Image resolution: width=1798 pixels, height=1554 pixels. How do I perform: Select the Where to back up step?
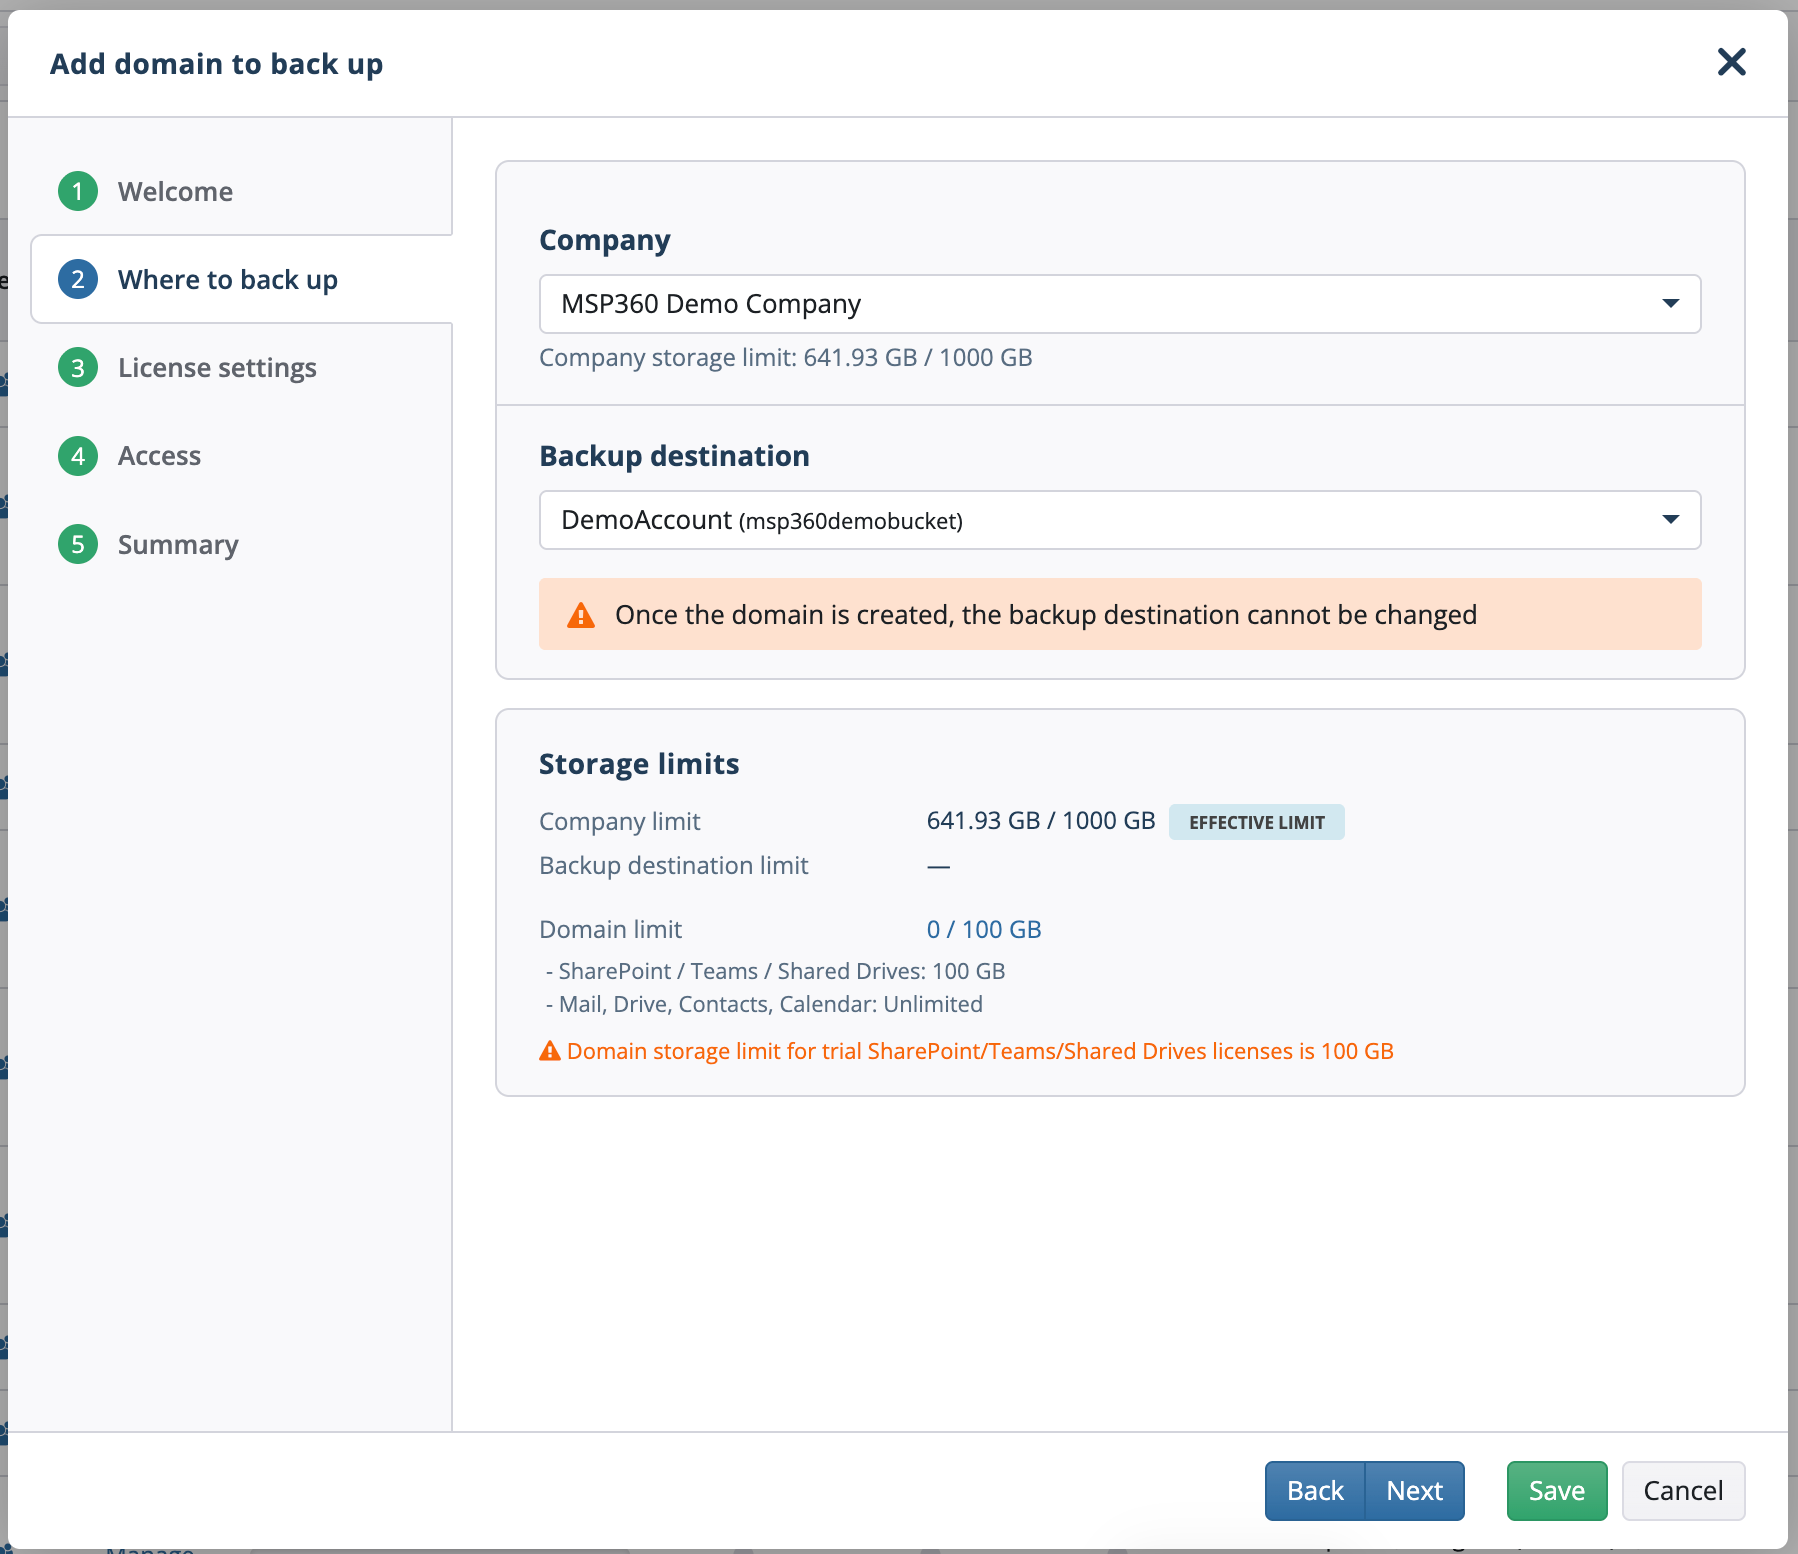coord(241,279)
